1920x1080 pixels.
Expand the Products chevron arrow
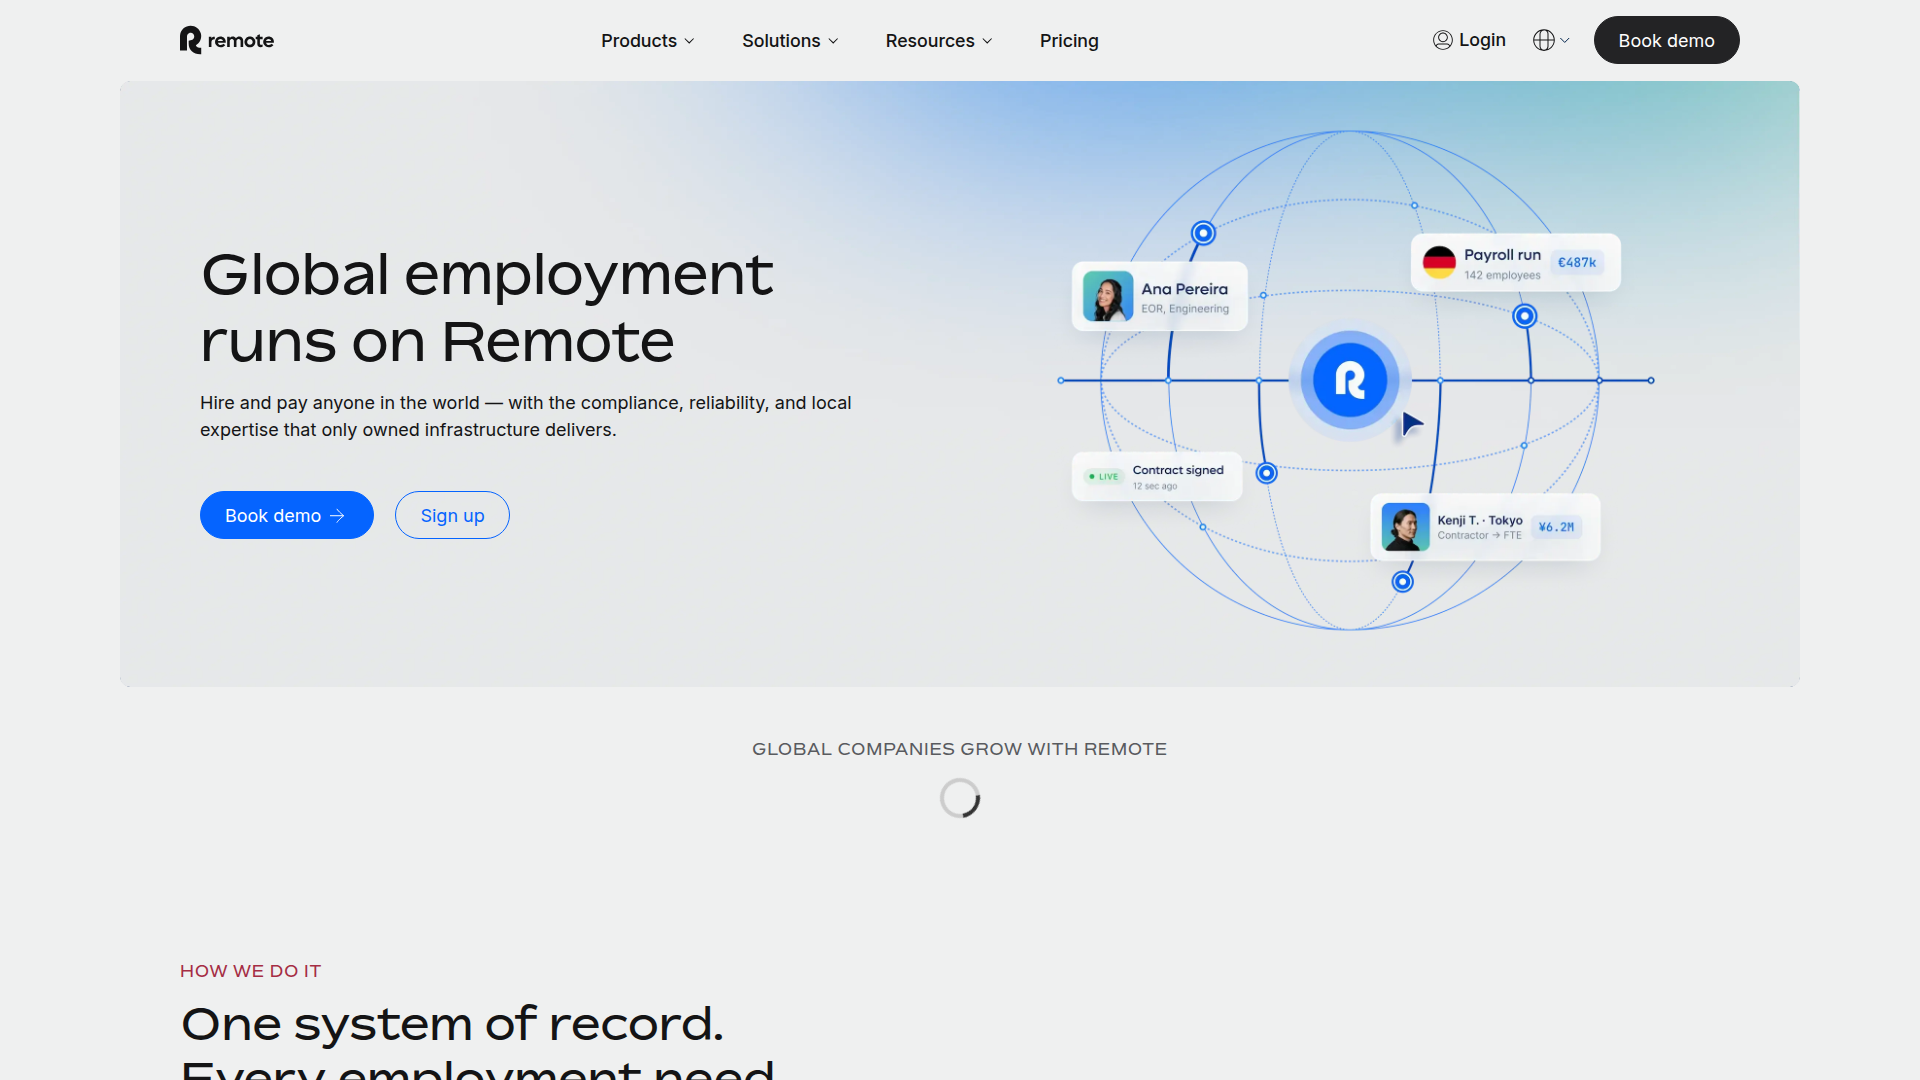coord(689,41)
